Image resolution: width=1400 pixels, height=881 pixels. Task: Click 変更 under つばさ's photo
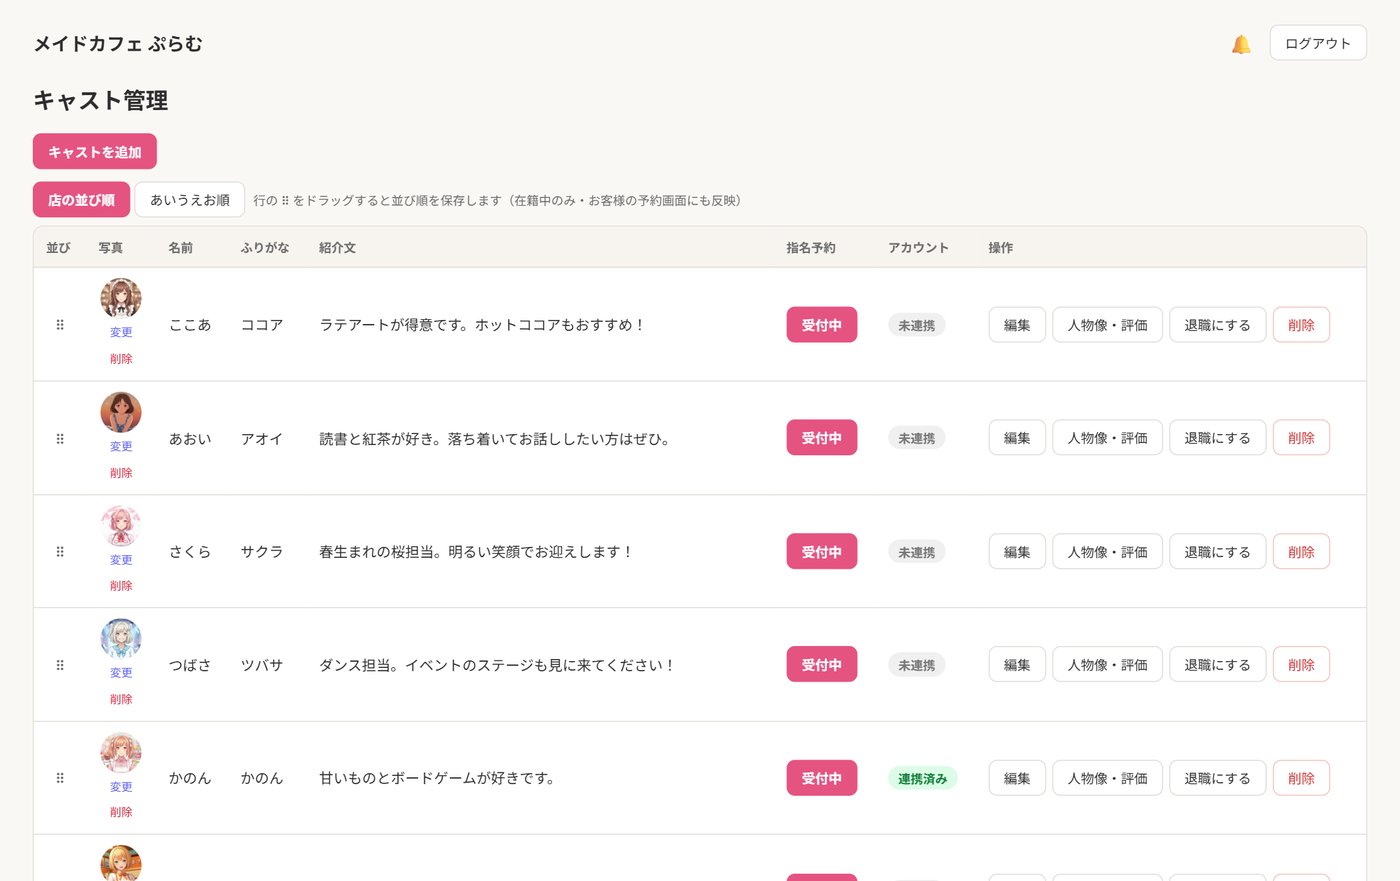coord(121,673)
